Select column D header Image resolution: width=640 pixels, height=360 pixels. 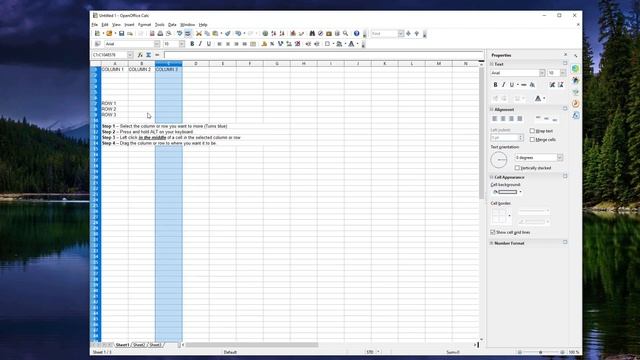click(196, 64)
